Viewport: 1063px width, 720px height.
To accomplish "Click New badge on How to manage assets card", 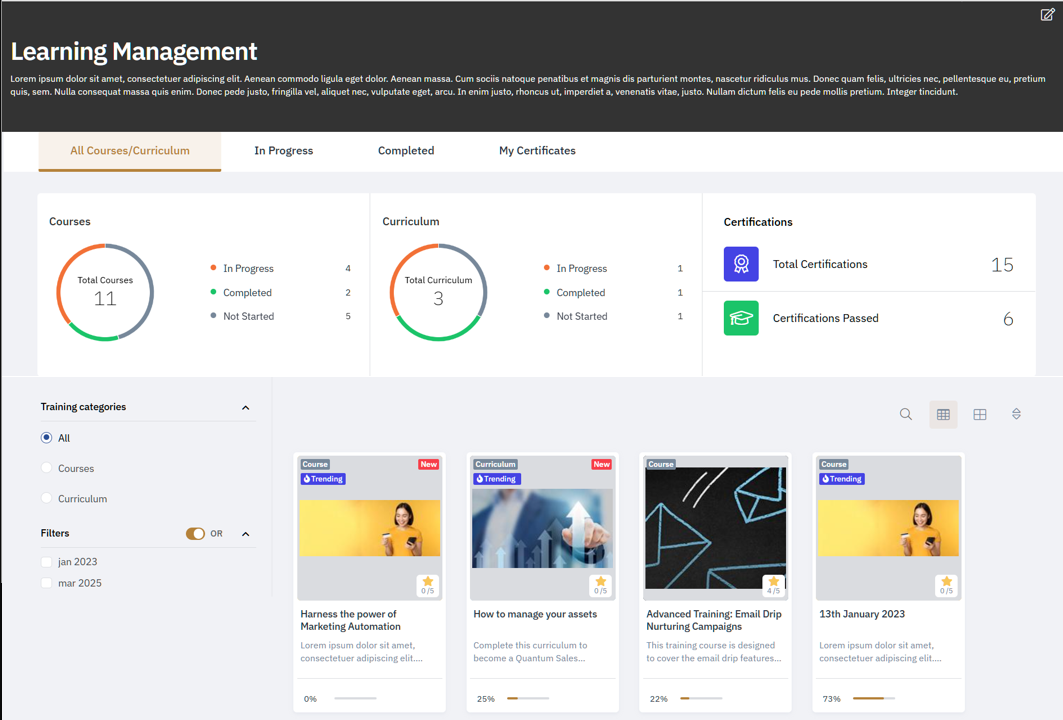I will point(601,464).
